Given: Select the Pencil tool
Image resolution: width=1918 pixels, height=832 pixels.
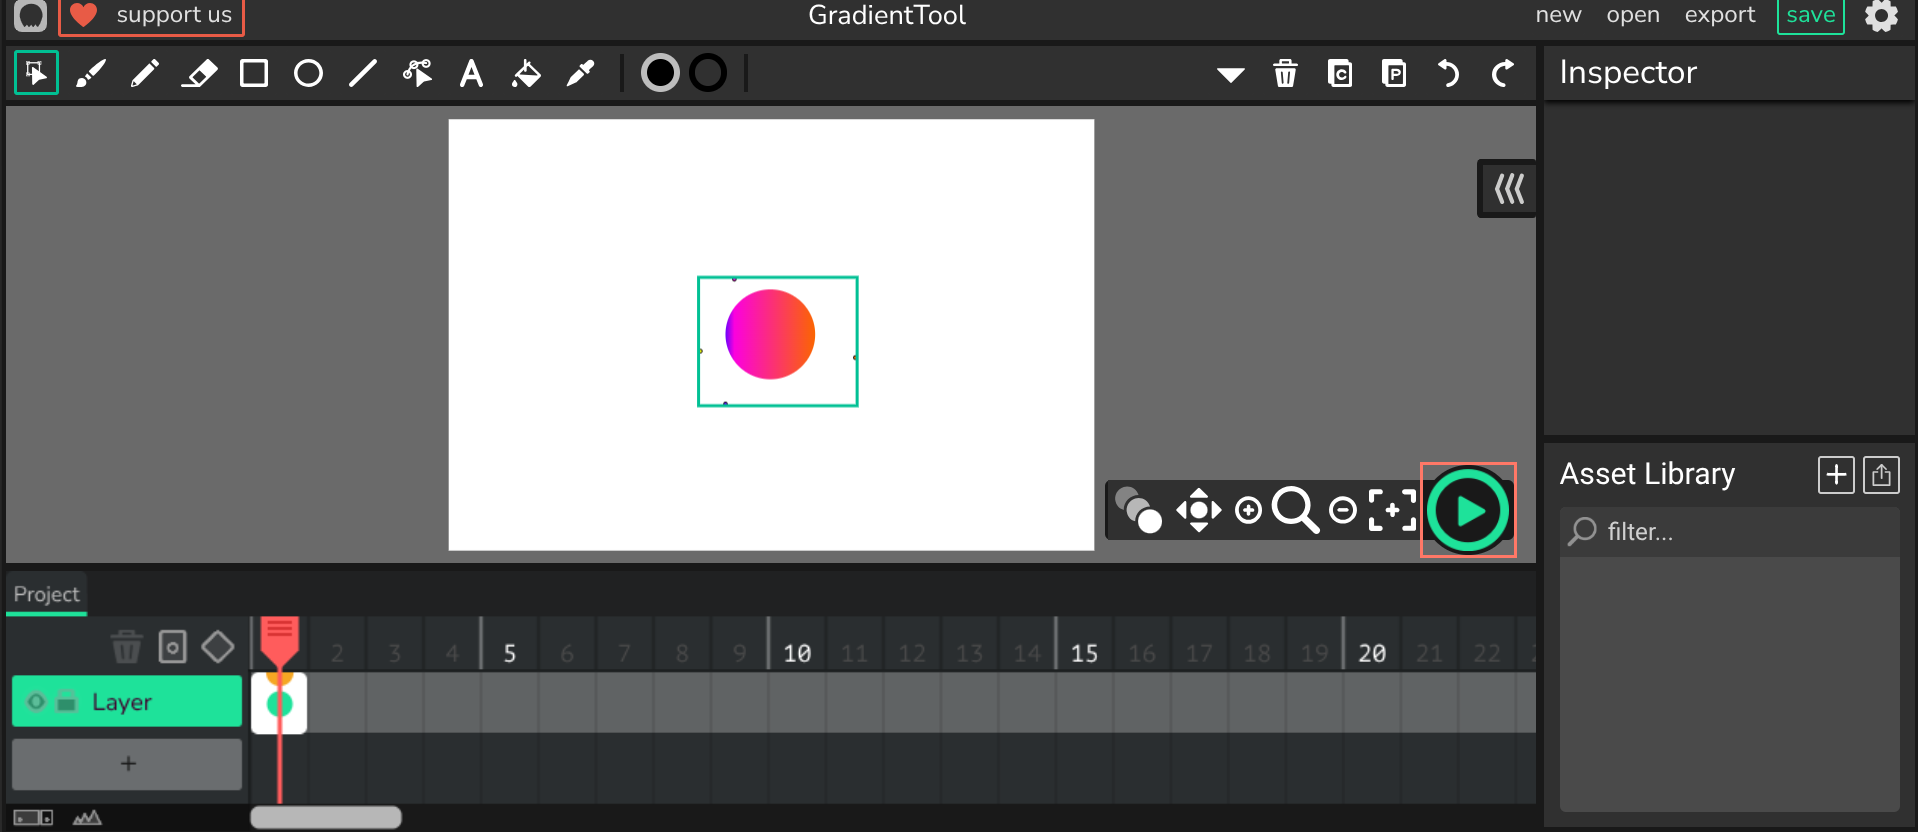Looking at the screenshot, I should 145,73.
